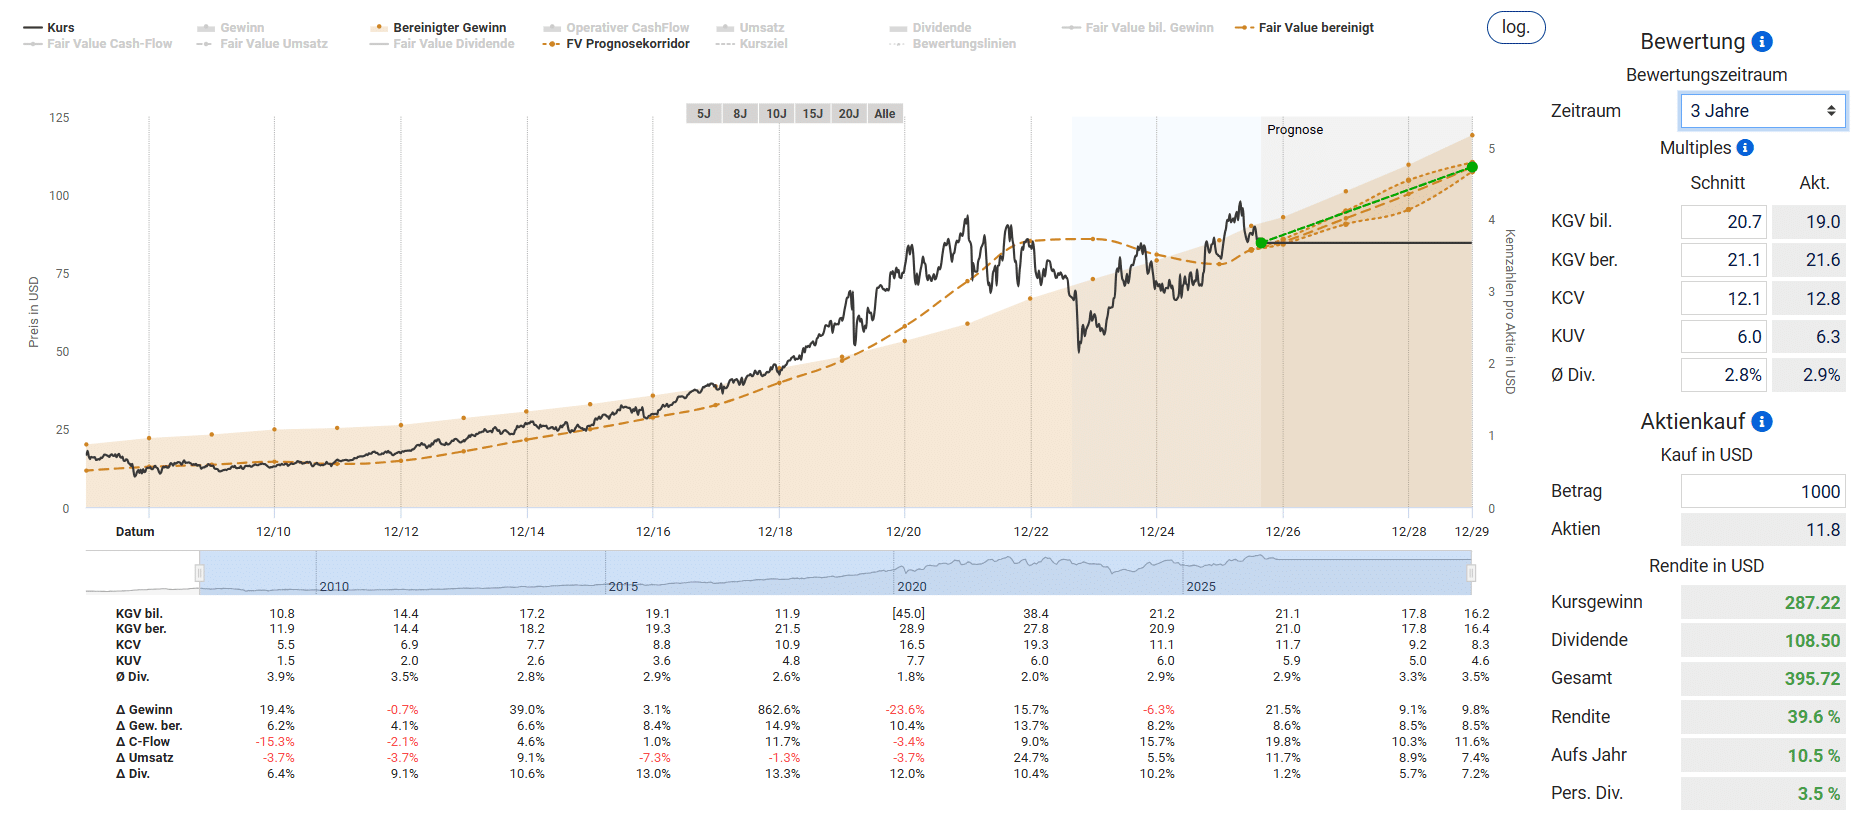Open the Bewertung info icon
The image size is (1858, 823).
1763,42
